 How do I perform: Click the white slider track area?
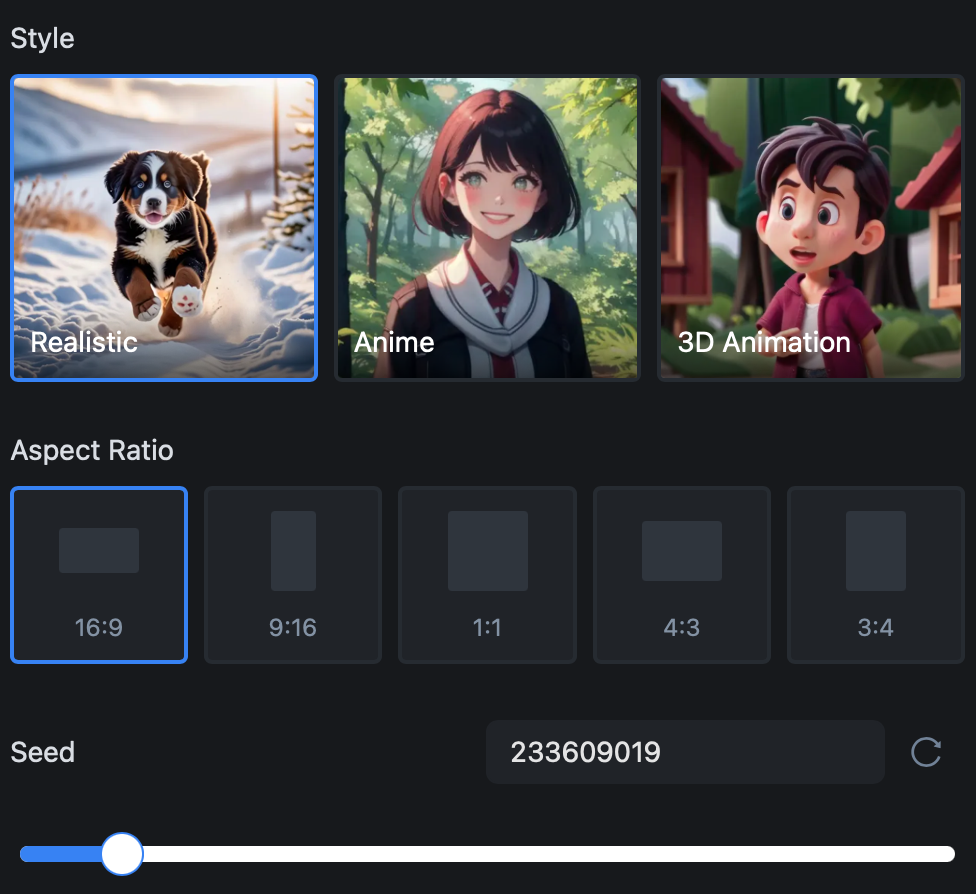[548, 854]
